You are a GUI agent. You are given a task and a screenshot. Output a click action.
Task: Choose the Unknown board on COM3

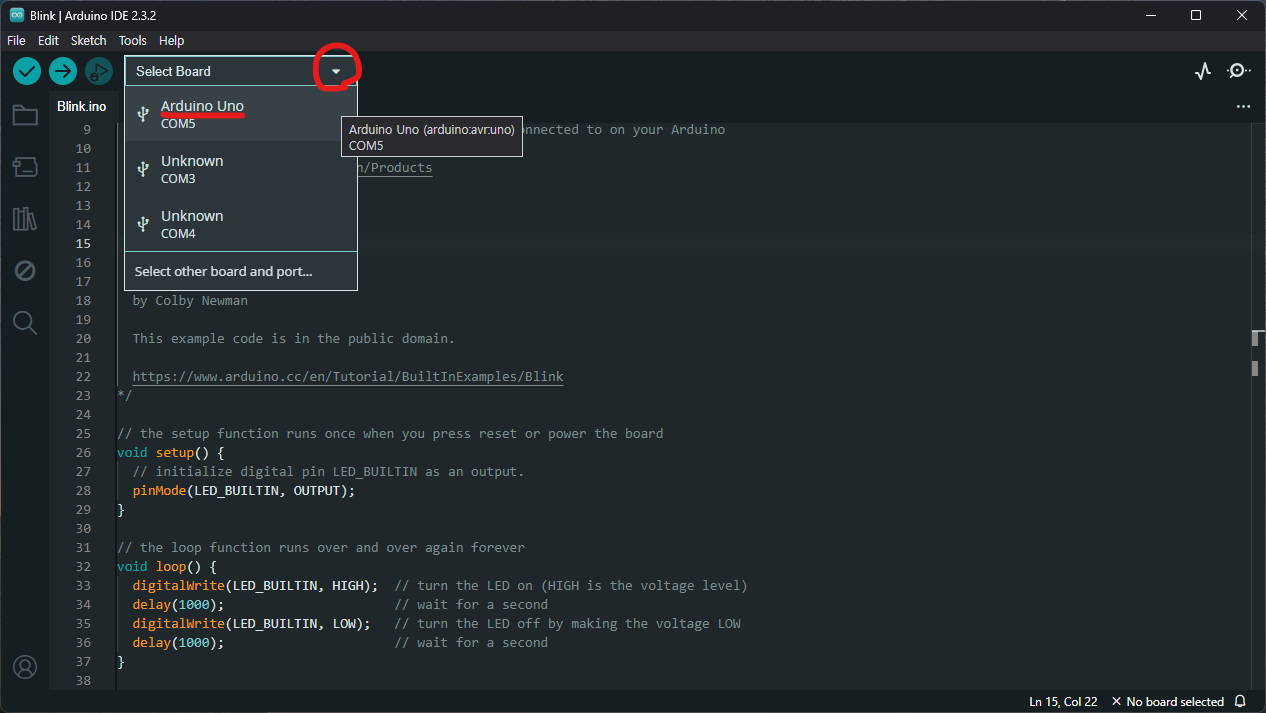click(x=241, y=169)
